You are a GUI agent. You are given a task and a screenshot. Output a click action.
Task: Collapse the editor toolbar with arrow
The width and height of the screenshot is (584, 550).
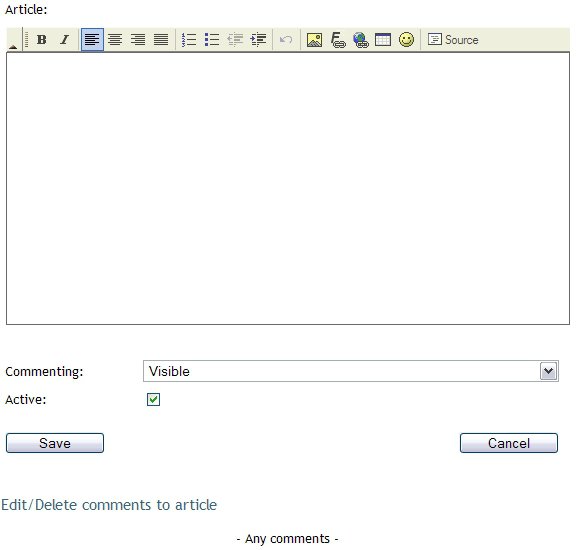(x=13, y=46)
